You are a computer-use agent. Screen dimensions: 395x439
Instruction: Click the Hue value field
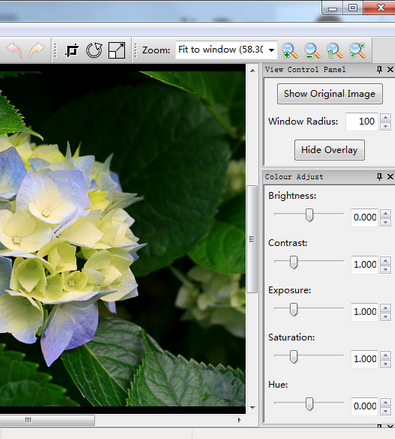pyautogui.click(x=364, y=406)
